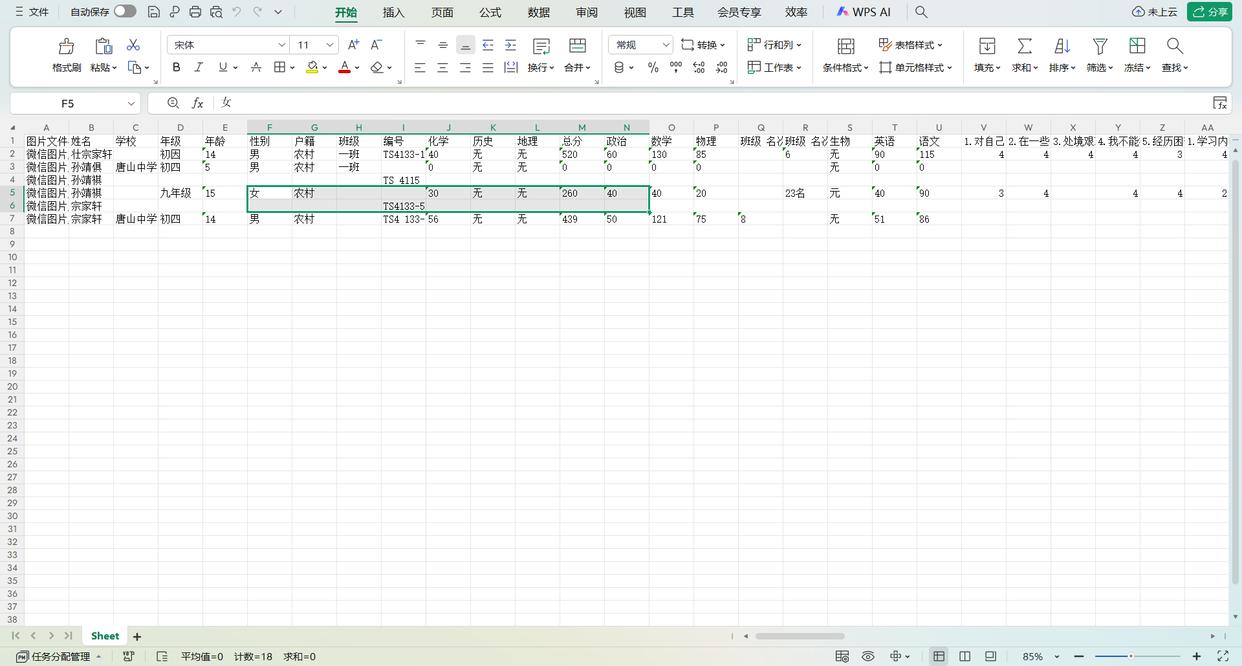Click the Sort (排序) icon
The image size is (1242, 666).
[x=1062, y=46]
